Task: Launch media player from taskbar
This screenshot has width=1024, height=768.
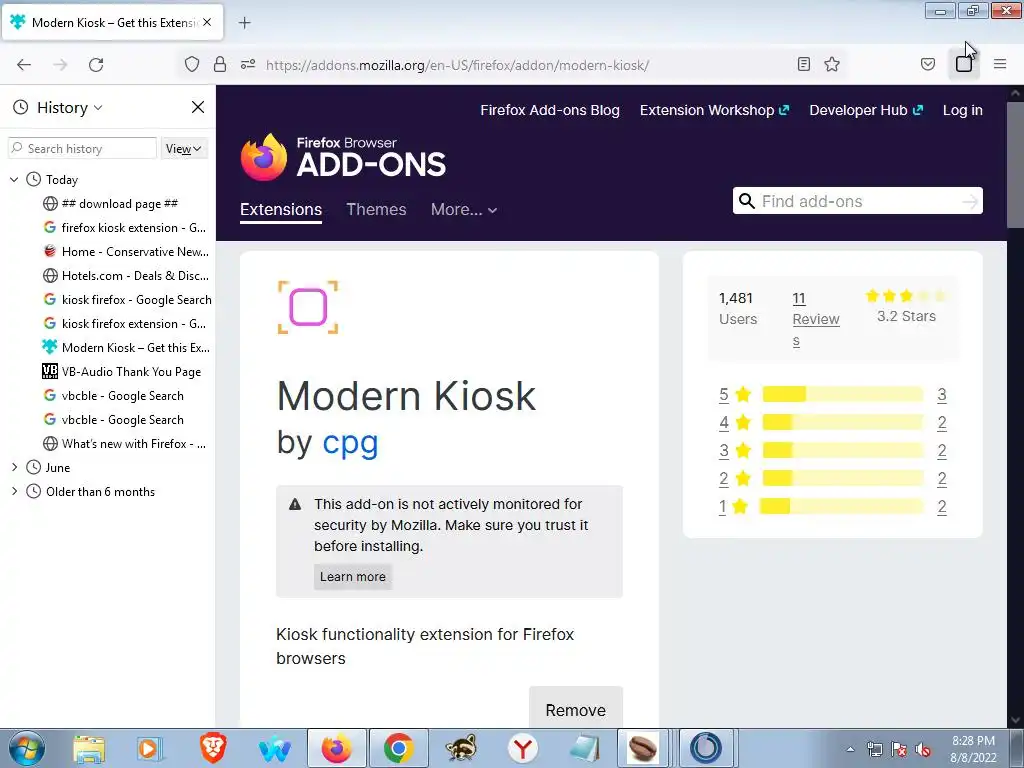Action: 150,748
